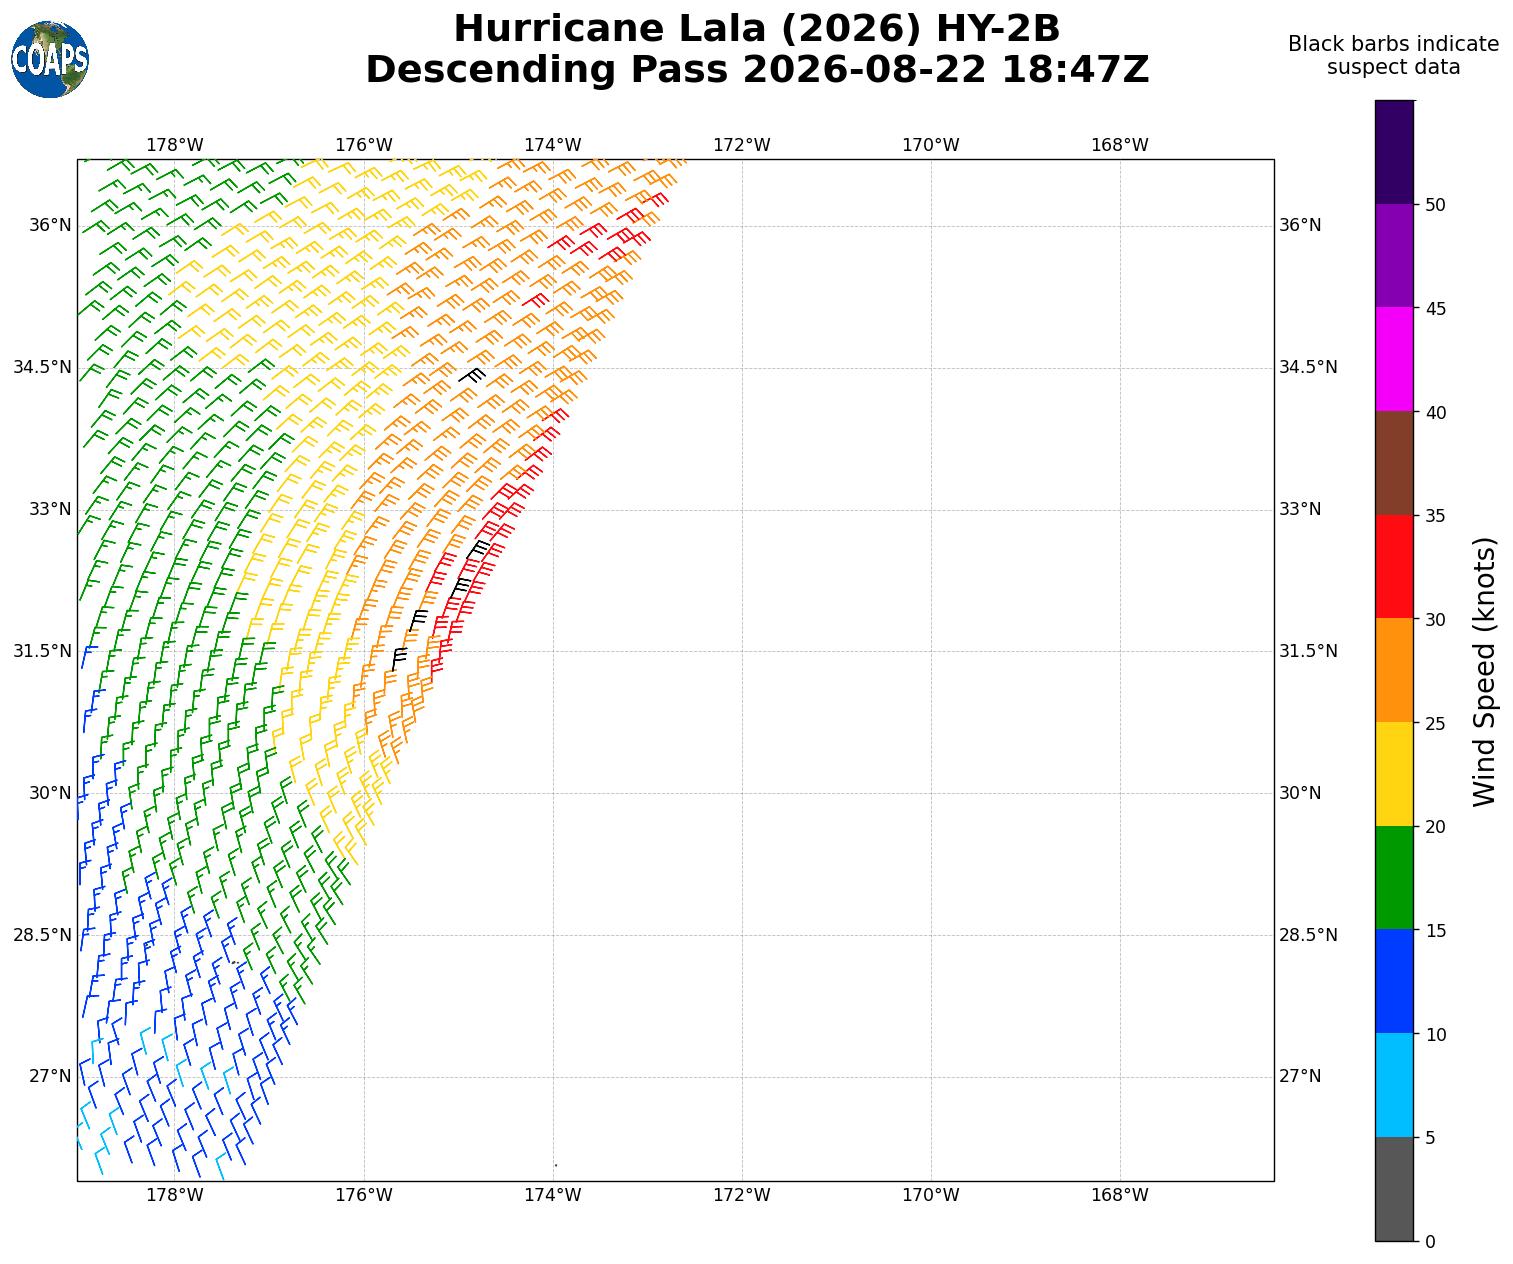The width and height of the screenshot is (1513, 1264).
Task: Click the colorbar tick label 0
Action: tap(1430, 1242)
